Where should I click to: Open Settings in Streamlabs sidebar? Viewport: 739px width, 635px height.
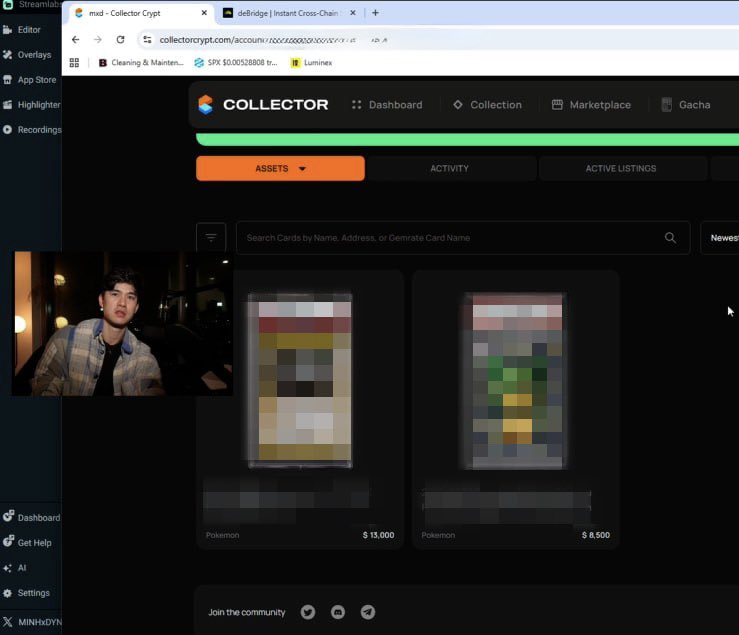[26, 593]
